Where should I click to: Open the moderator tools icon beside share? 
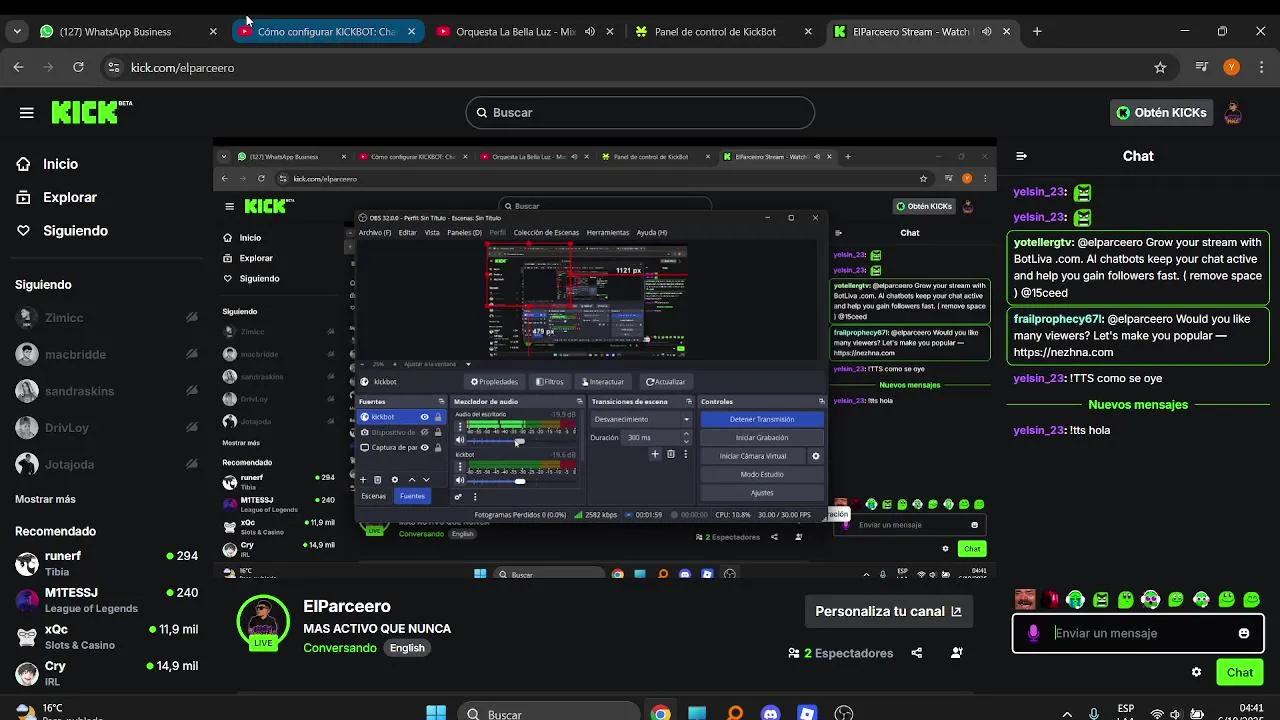coord(956,653)
